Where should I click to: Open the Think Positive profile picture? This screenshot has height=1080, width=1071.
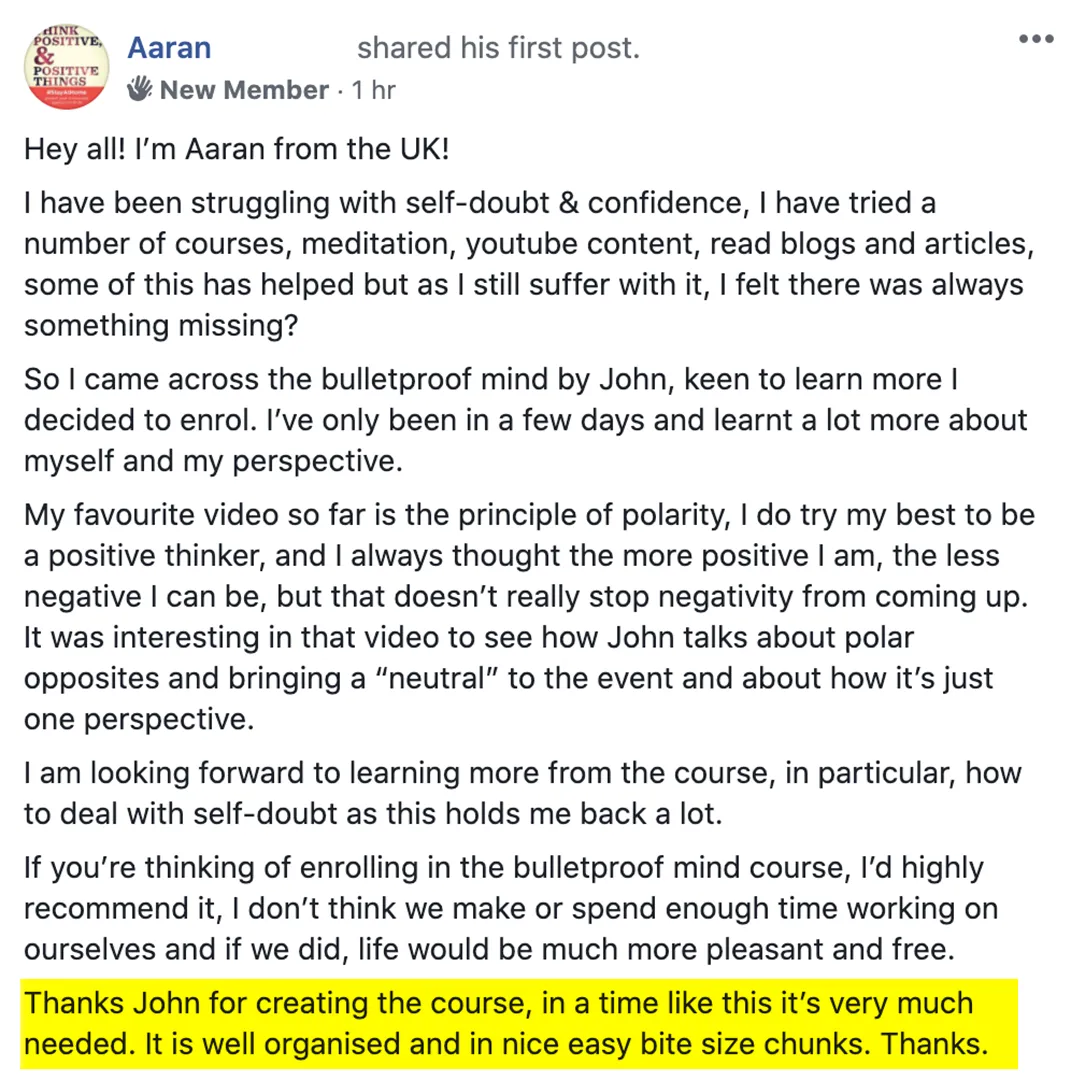66,67
